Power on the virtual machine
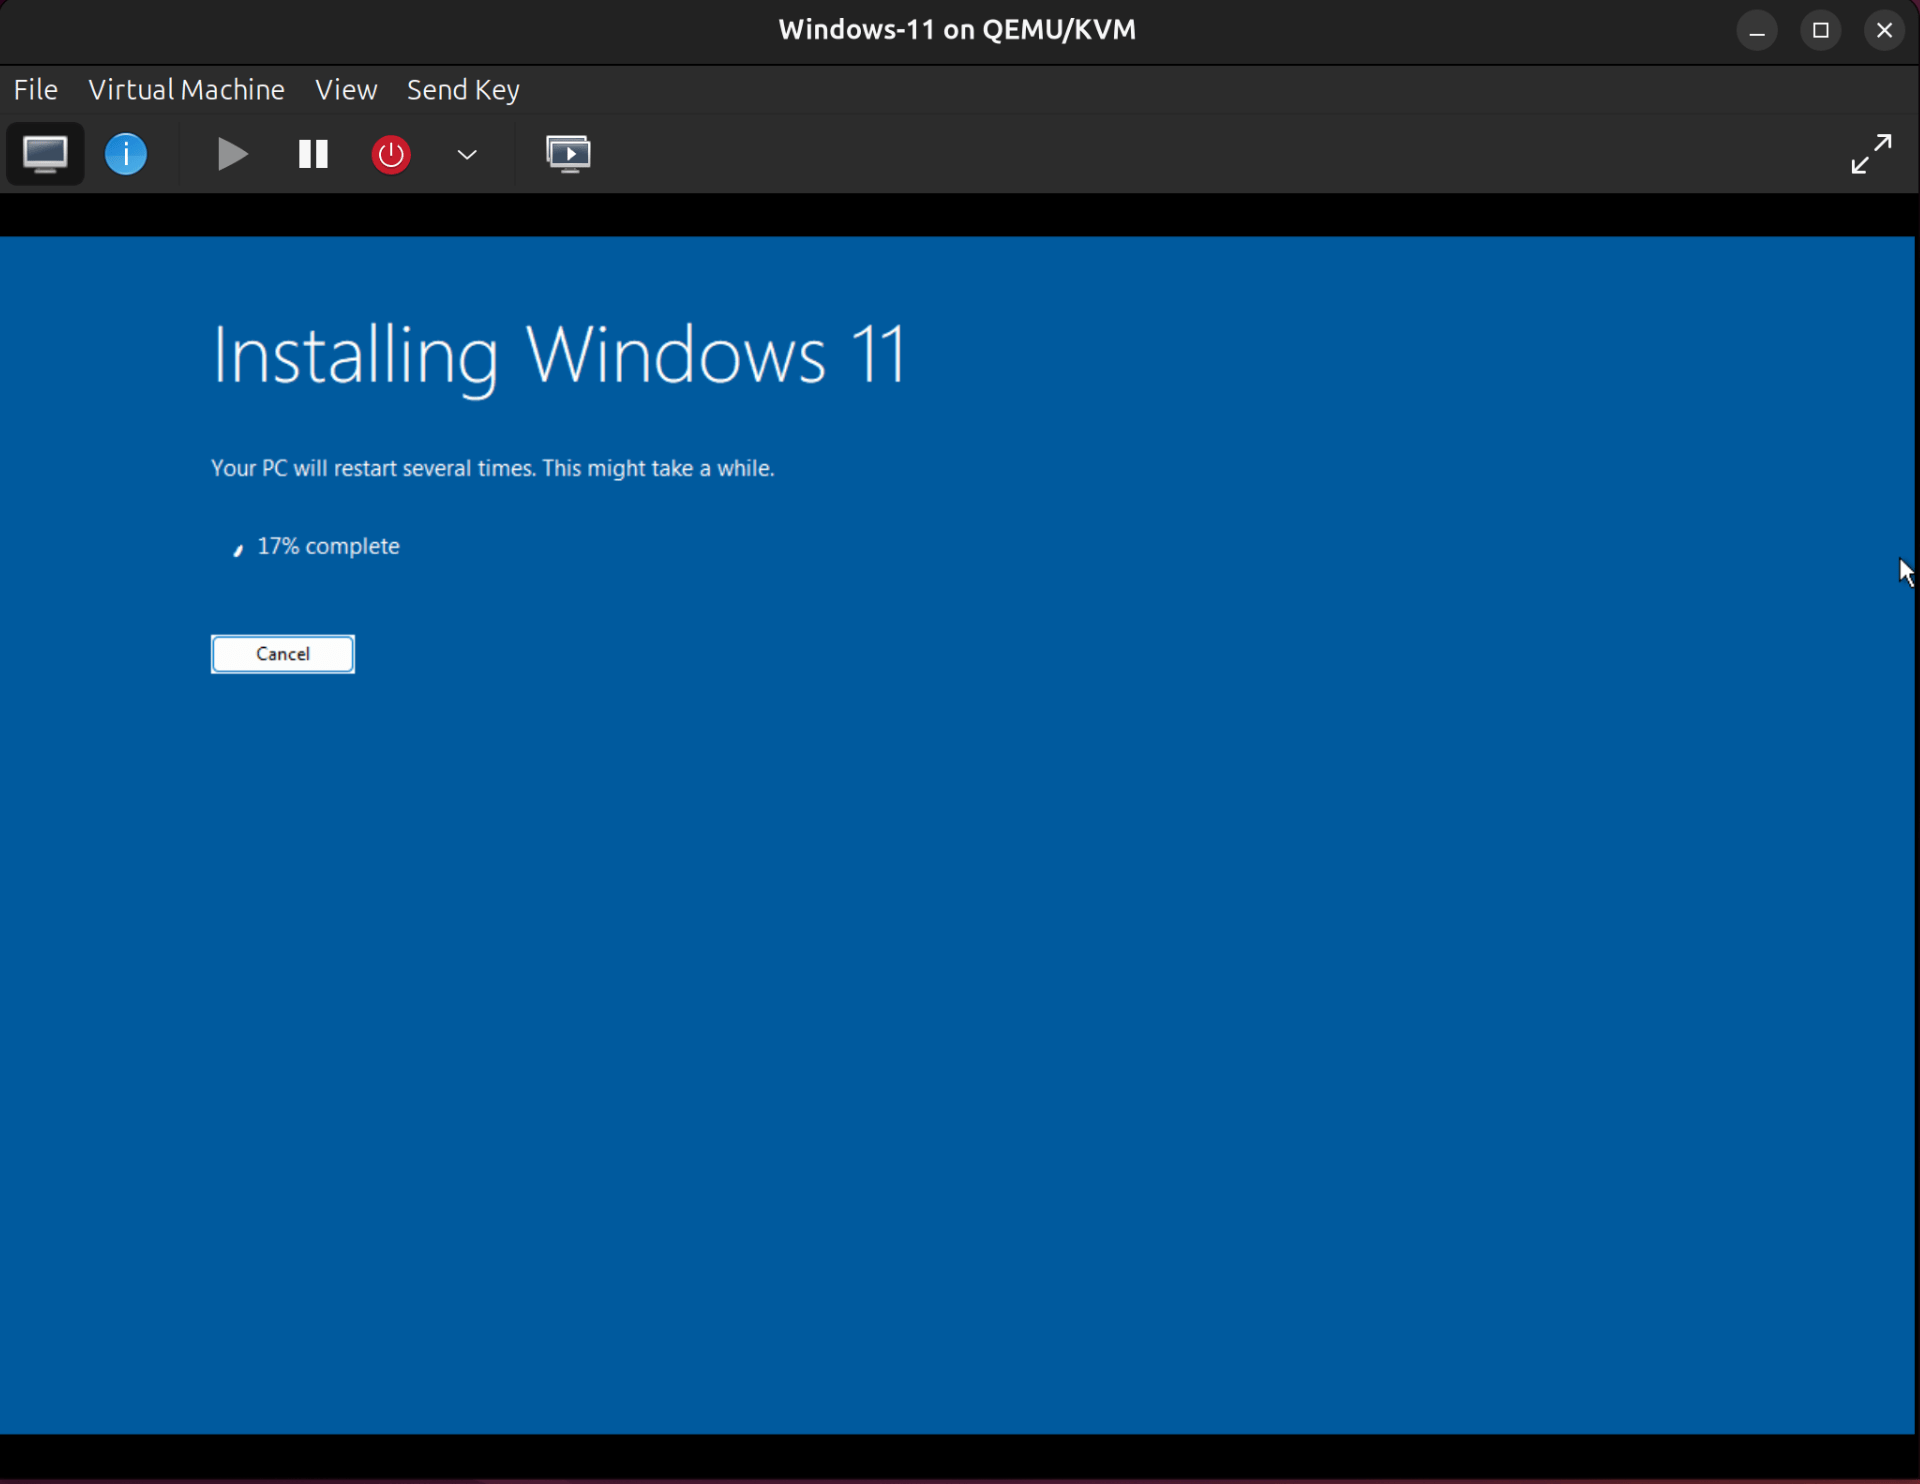Screen dimensions: 1920x1484 pyautogui.click(x=231, y=153)
